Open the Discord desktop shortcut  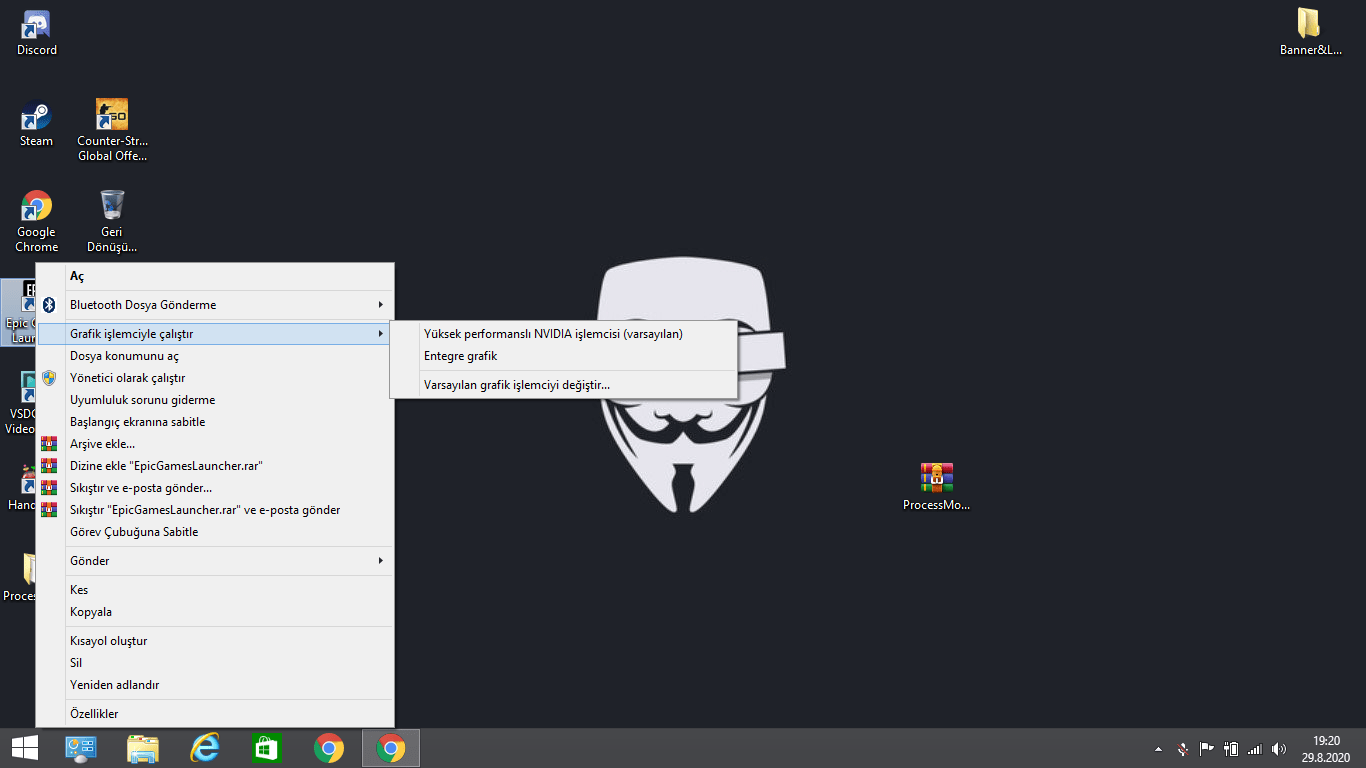click(37, 33)
